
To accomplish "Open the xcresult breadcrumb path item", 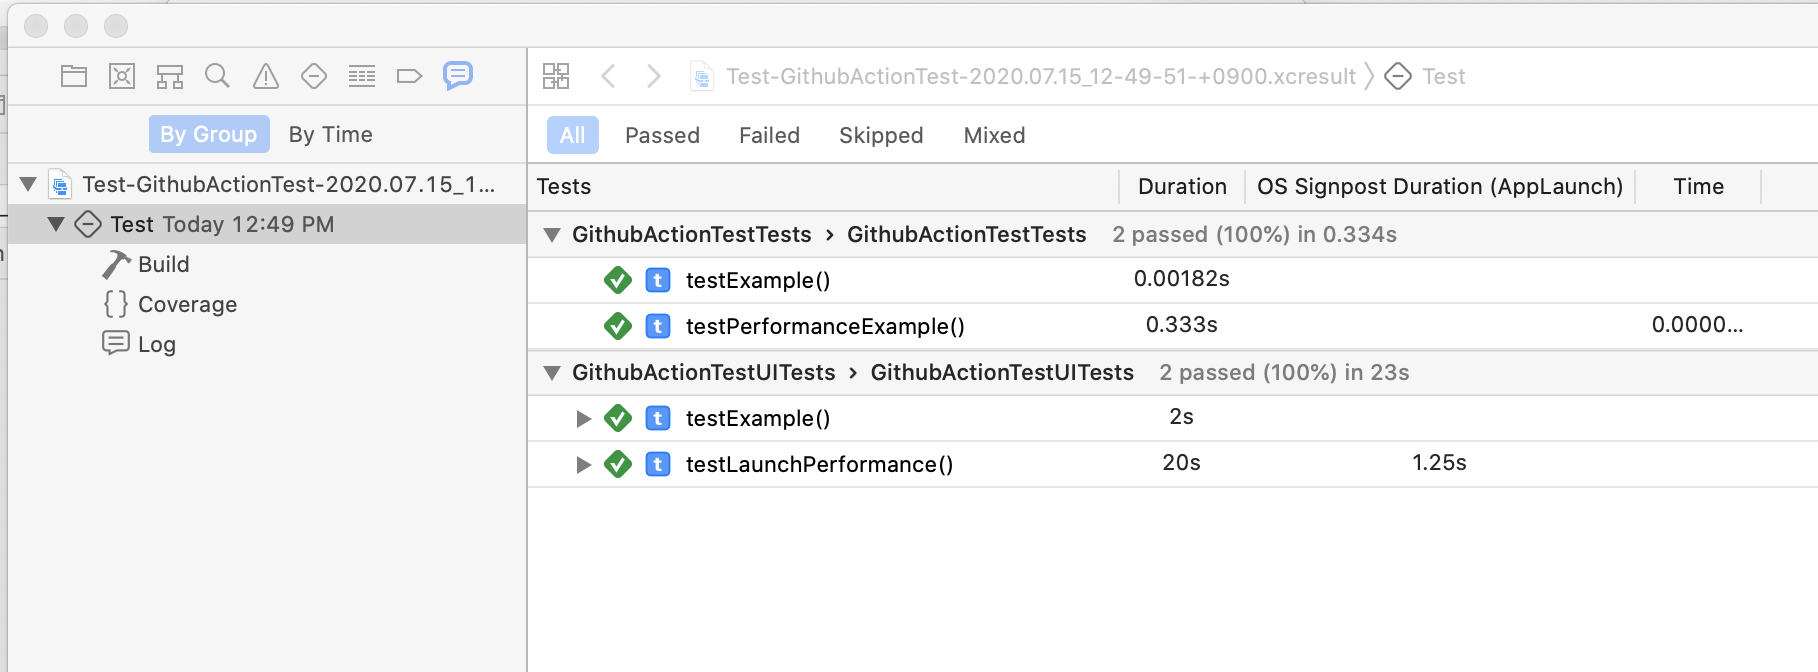I will point(1041,76).
